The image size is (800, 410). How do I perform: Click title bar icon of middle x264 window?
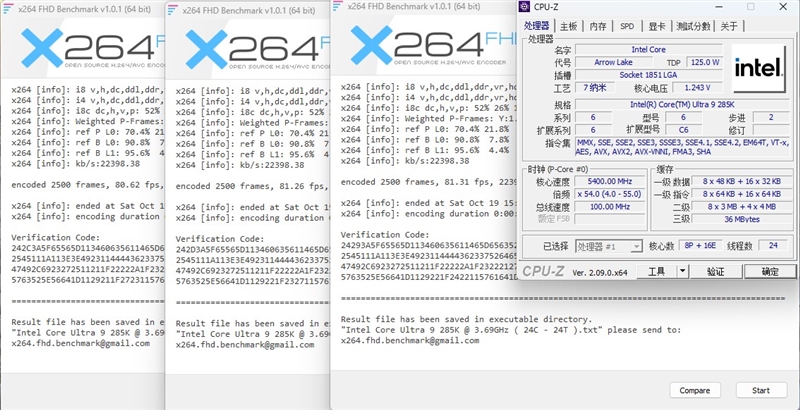click(x=173, y=9)
